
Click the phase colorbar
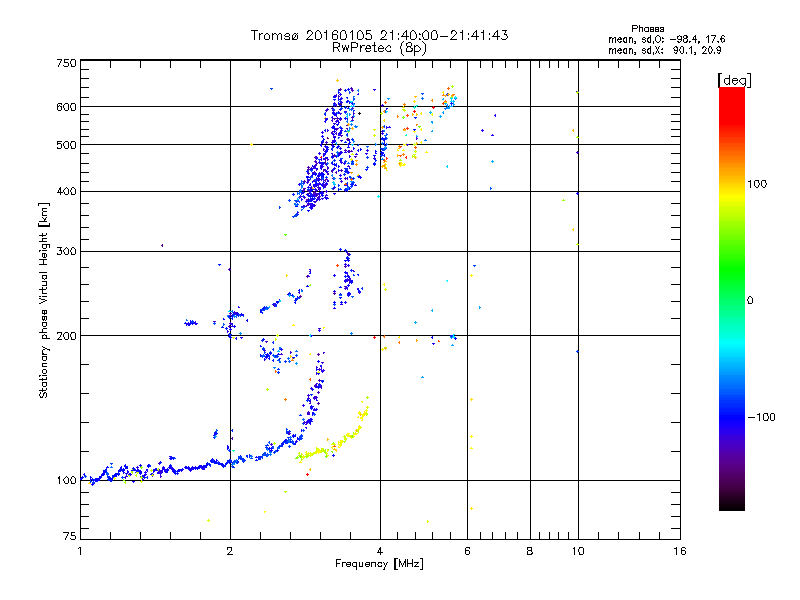coord(732,298)
